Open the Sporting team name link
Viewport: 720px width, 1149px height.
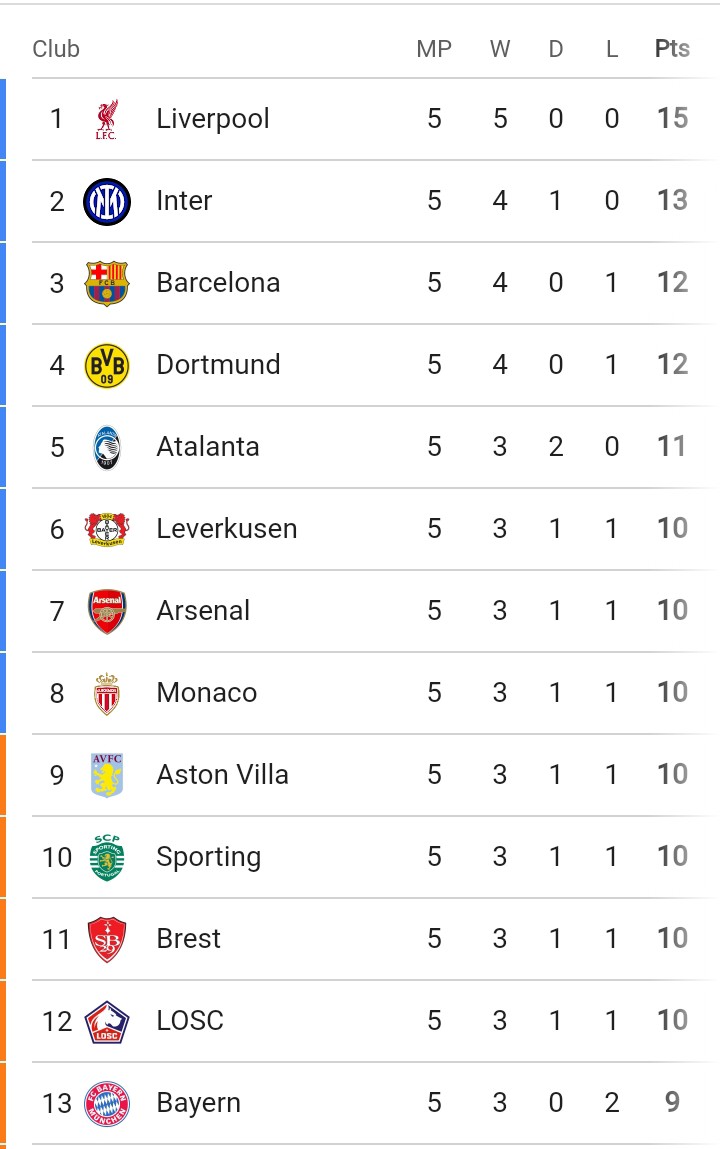(x=209, y=857)
